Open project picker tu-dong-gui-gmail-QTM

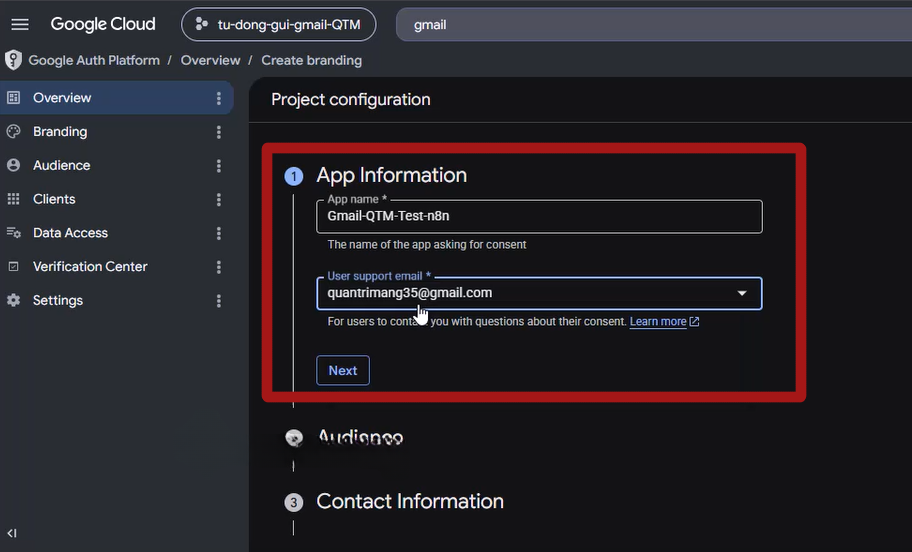279,24
